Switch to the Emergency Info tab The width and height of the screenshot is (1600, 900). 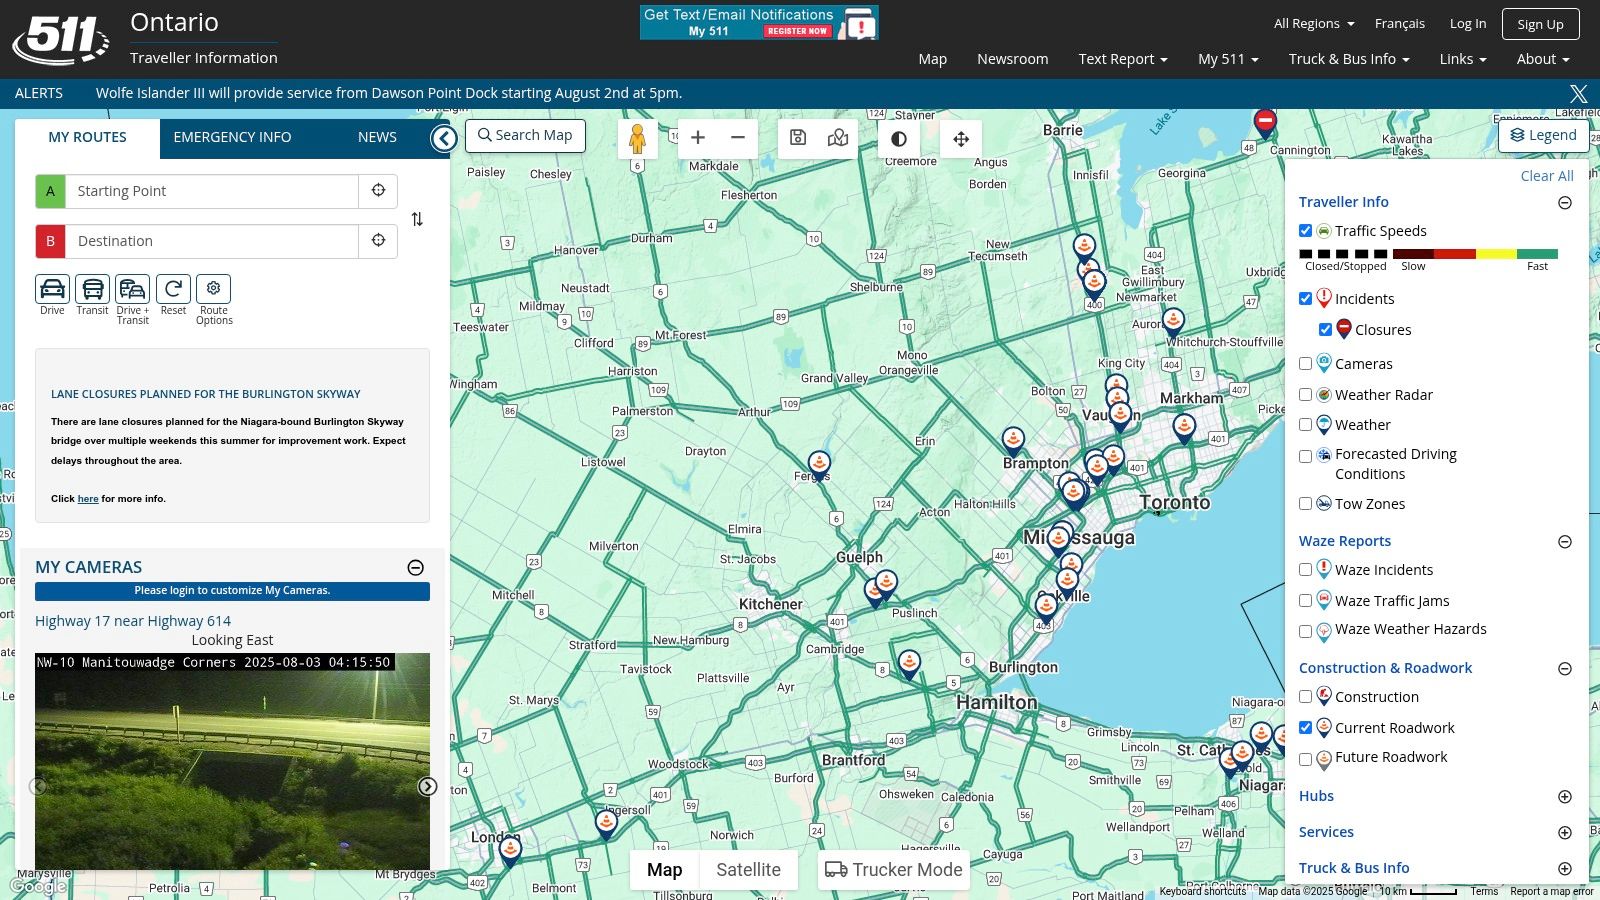tap(232, 138)
